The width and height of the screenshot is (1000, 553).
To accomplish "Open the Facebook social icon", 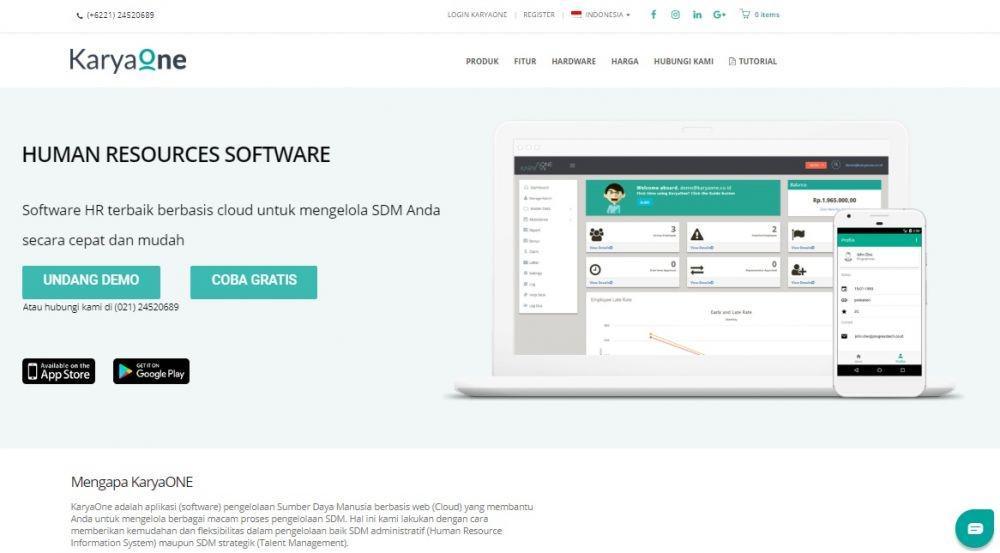I will coord(653,15).
